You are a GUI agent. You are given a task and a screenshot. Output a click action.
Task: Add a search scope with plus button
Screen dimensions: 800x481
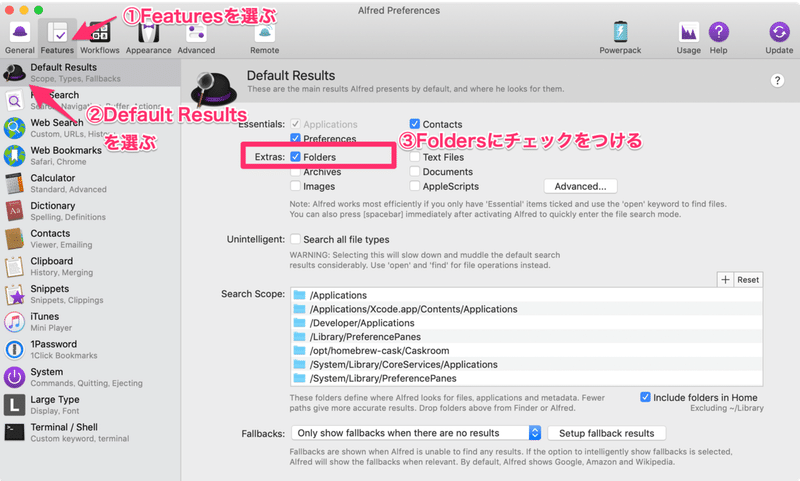[x=725, y=280]
